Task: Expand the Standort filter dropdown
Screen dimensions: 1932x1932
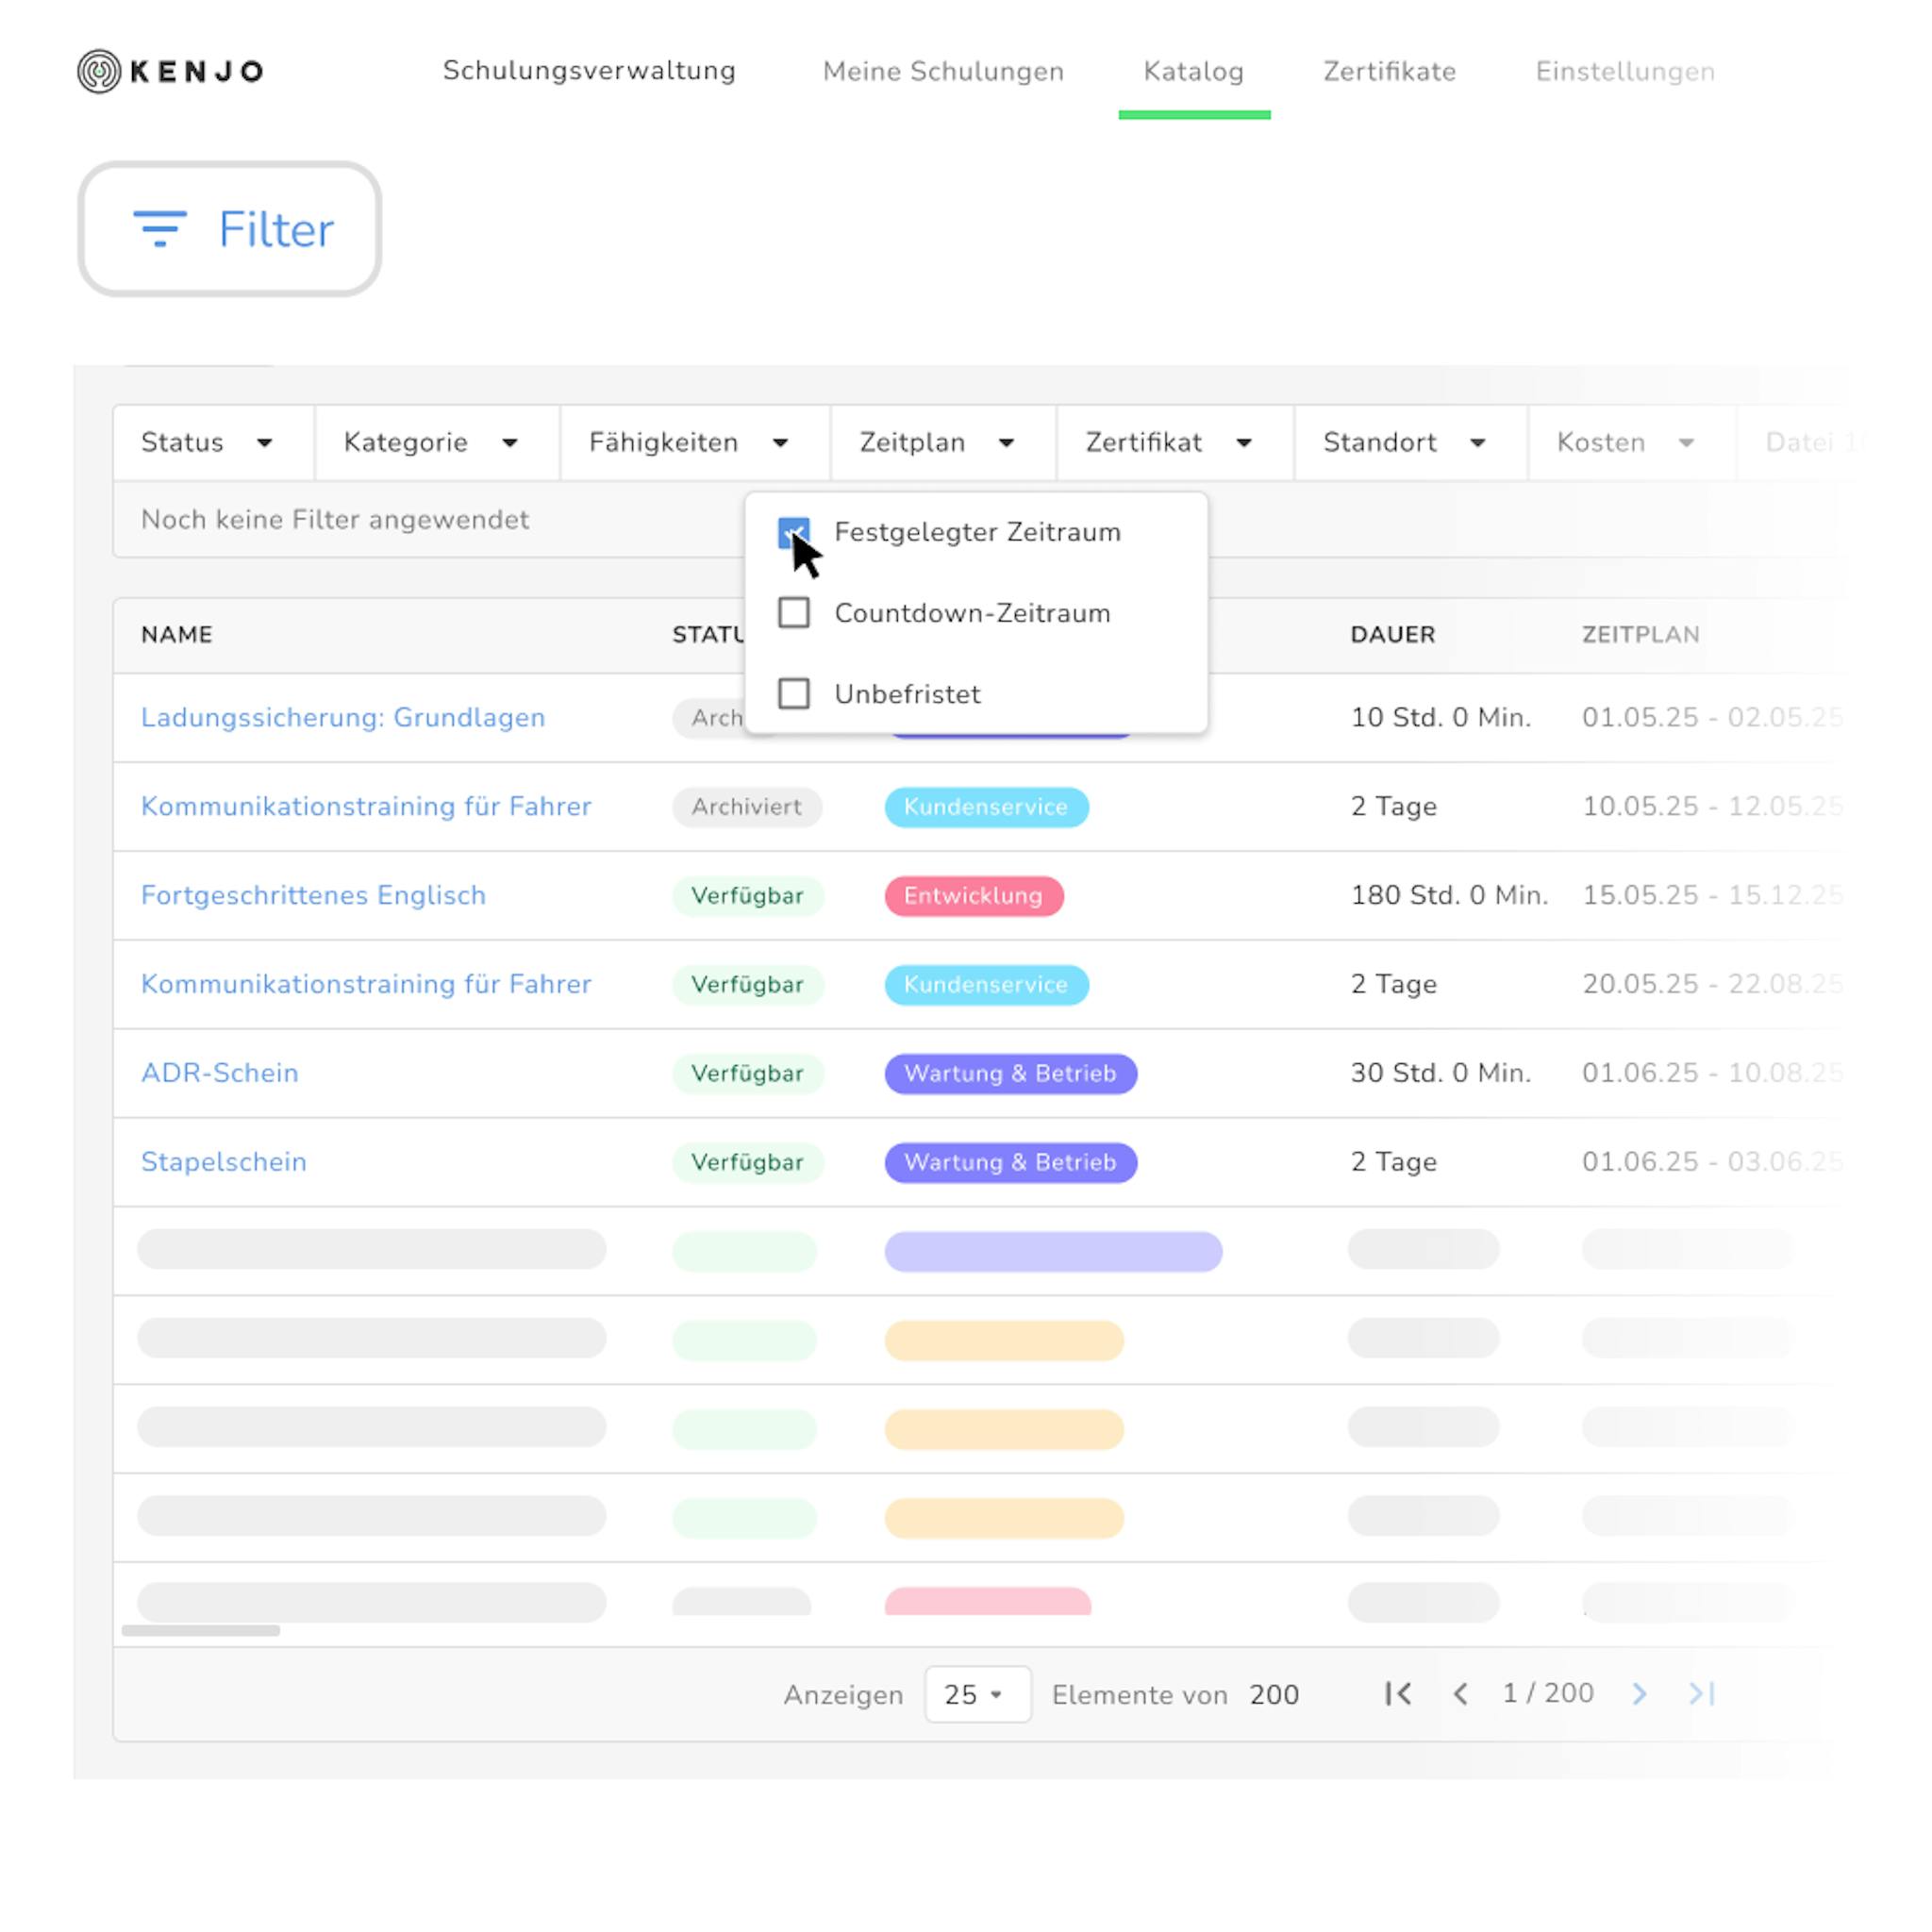Action: pyautogui.click(x=1411, y=442)
